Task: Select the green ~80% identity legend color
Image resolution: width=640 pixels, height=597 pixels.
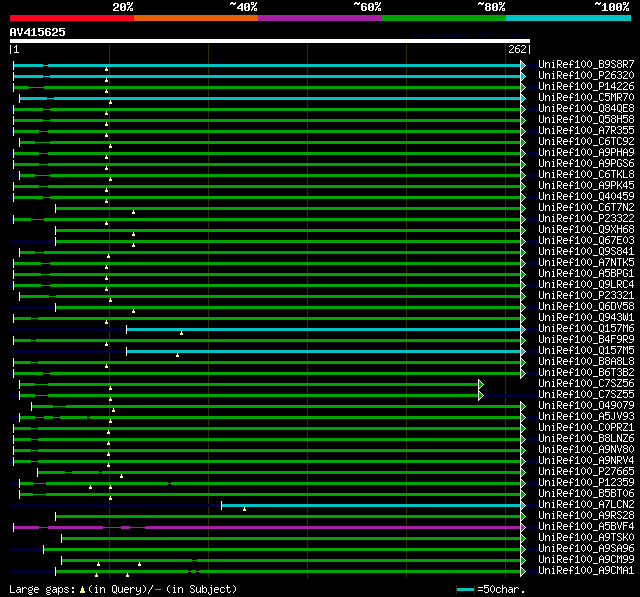Action: pos(443,17)
